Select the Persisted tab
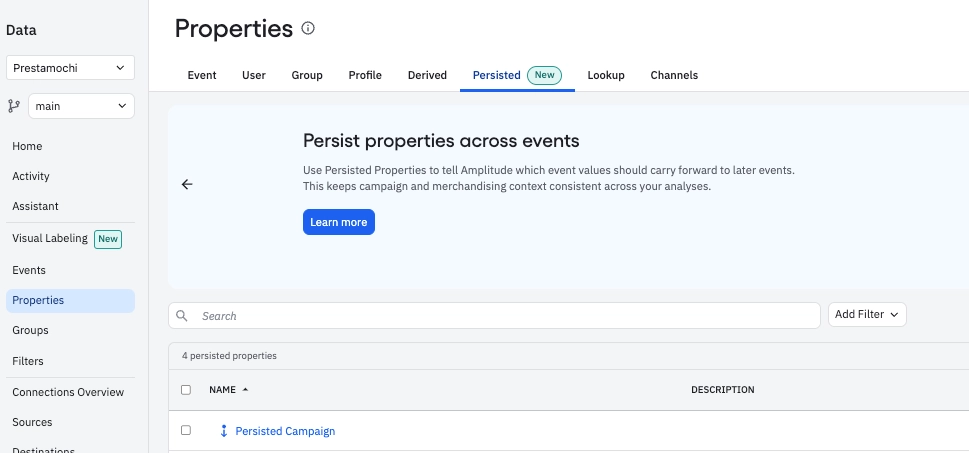The image size is (969, 453). tap(517, 75)
